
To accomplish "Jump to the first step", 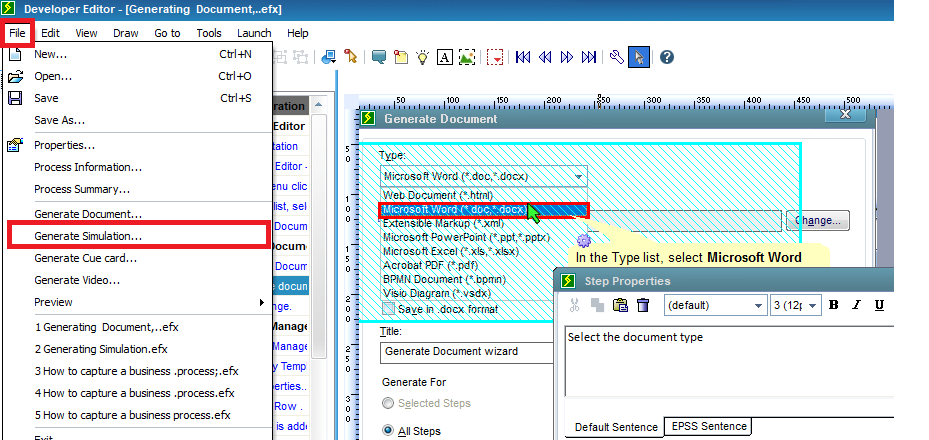I will (x=523, y=57).
